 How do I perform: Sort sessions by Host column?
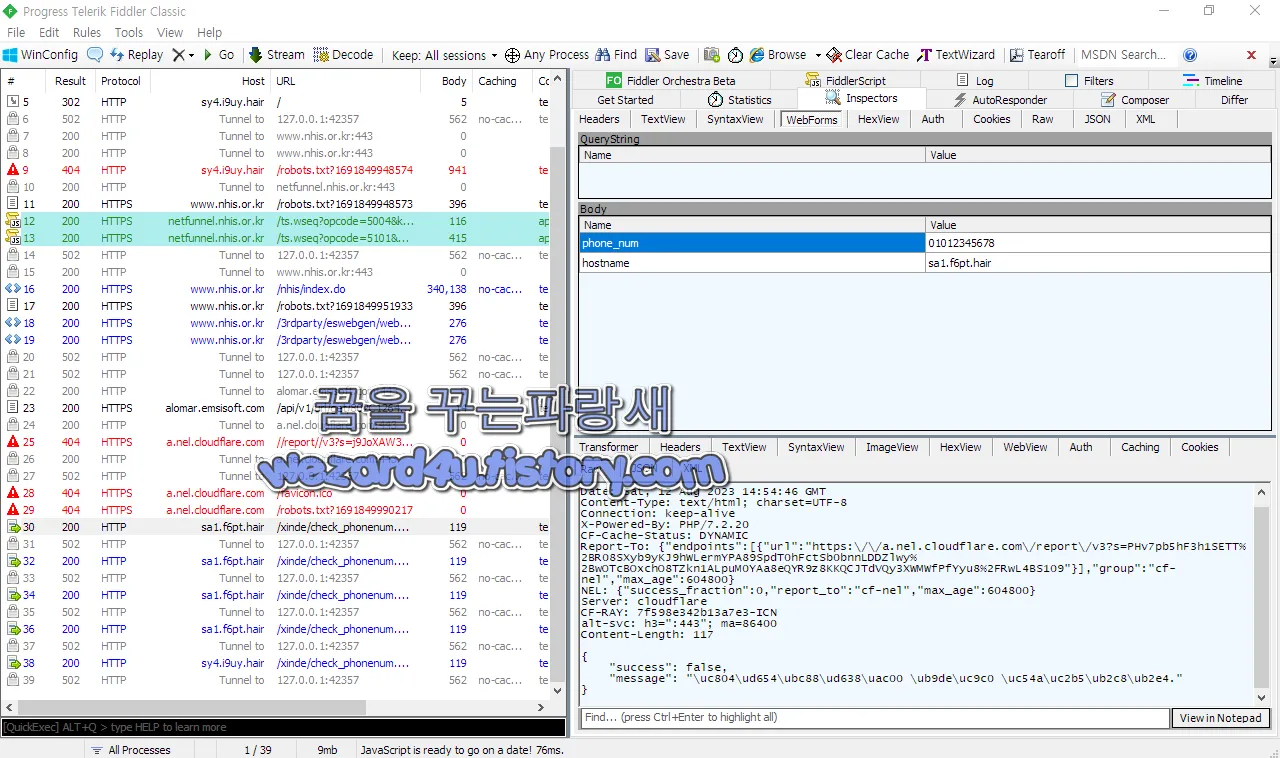click(x=210, y=81)
